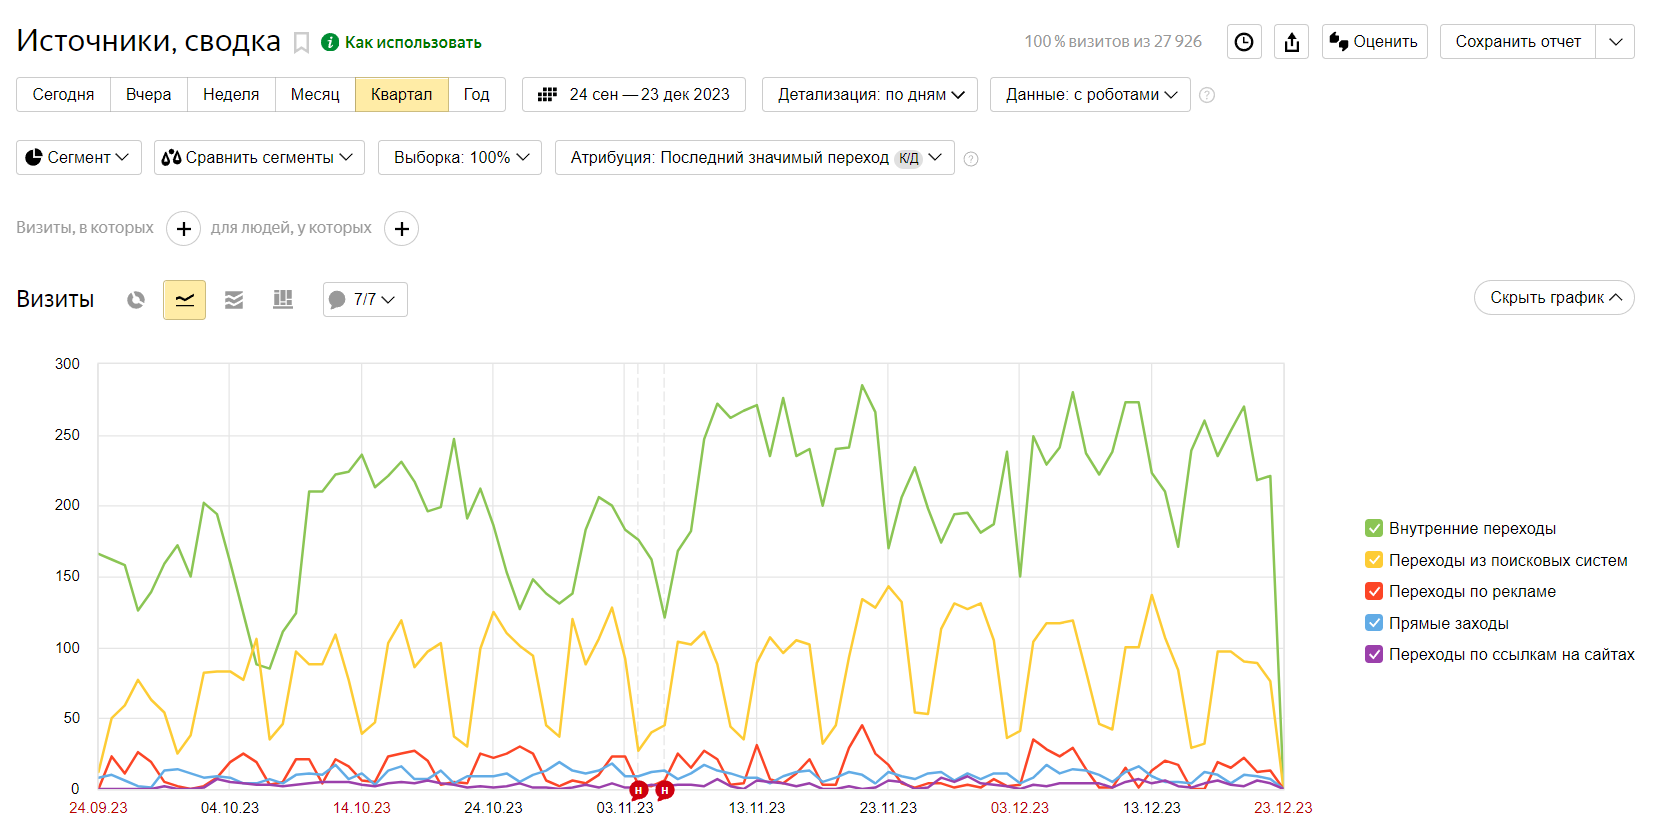The image size is (1658, 830).
Task: Click the export share icon
Action: [1292, 42]
